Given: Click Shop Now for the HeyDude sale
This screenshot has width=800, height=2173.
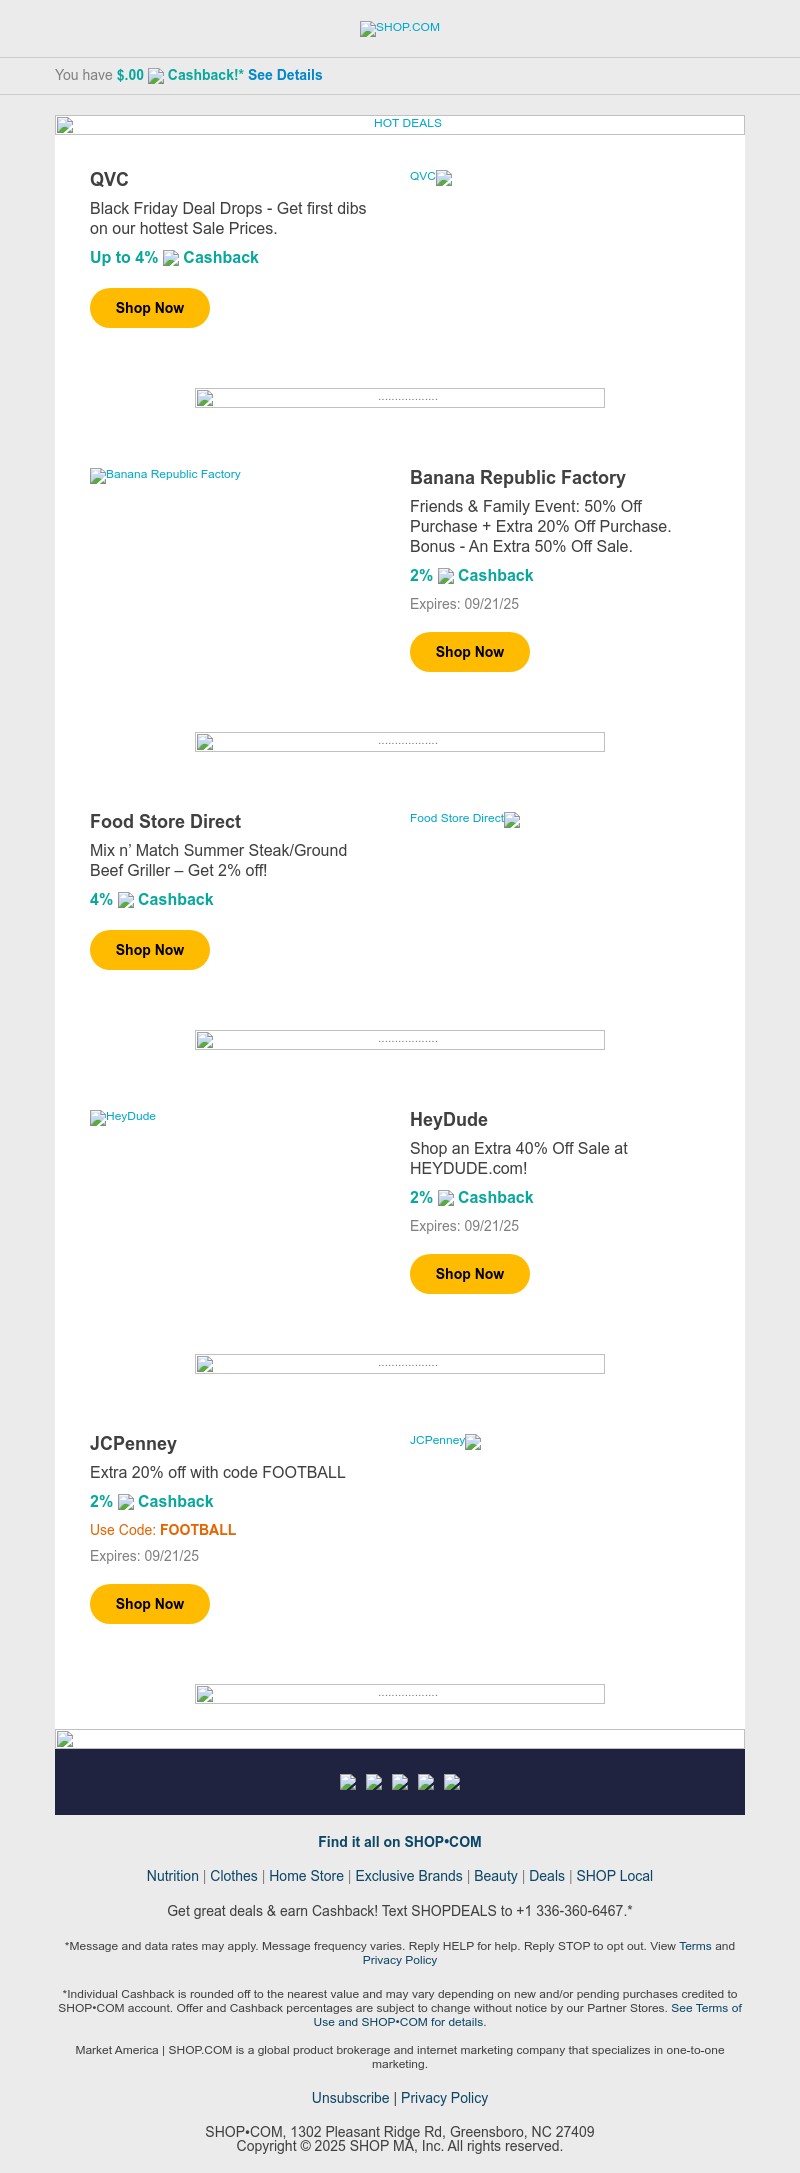Looking at the screenshot, I should 469,1274.
